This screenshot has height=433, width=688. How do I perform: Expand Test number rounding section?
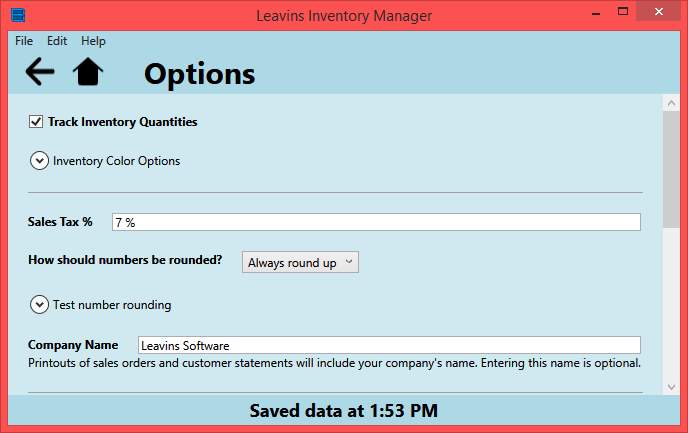(39, 305)
